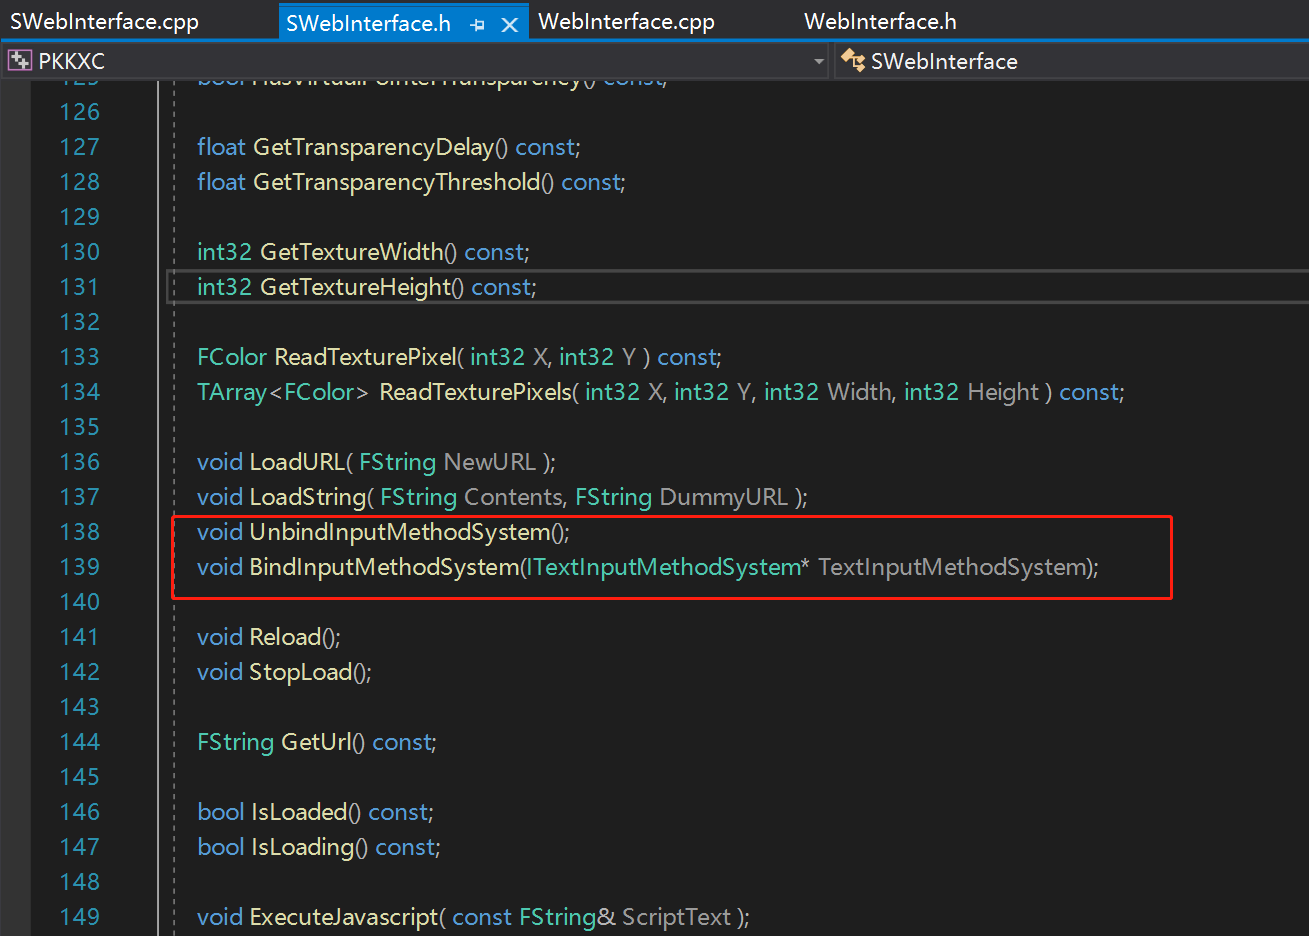
Task: Switch to the SWebInterface.cpp tab
Action: click(104, 21)
